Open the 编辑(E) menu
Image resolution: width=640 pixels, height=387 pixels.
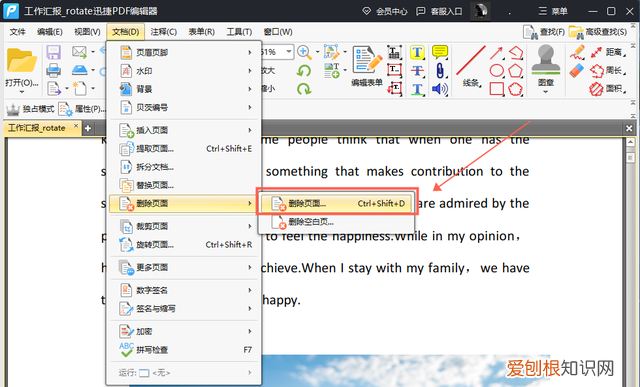coord(49,32)
